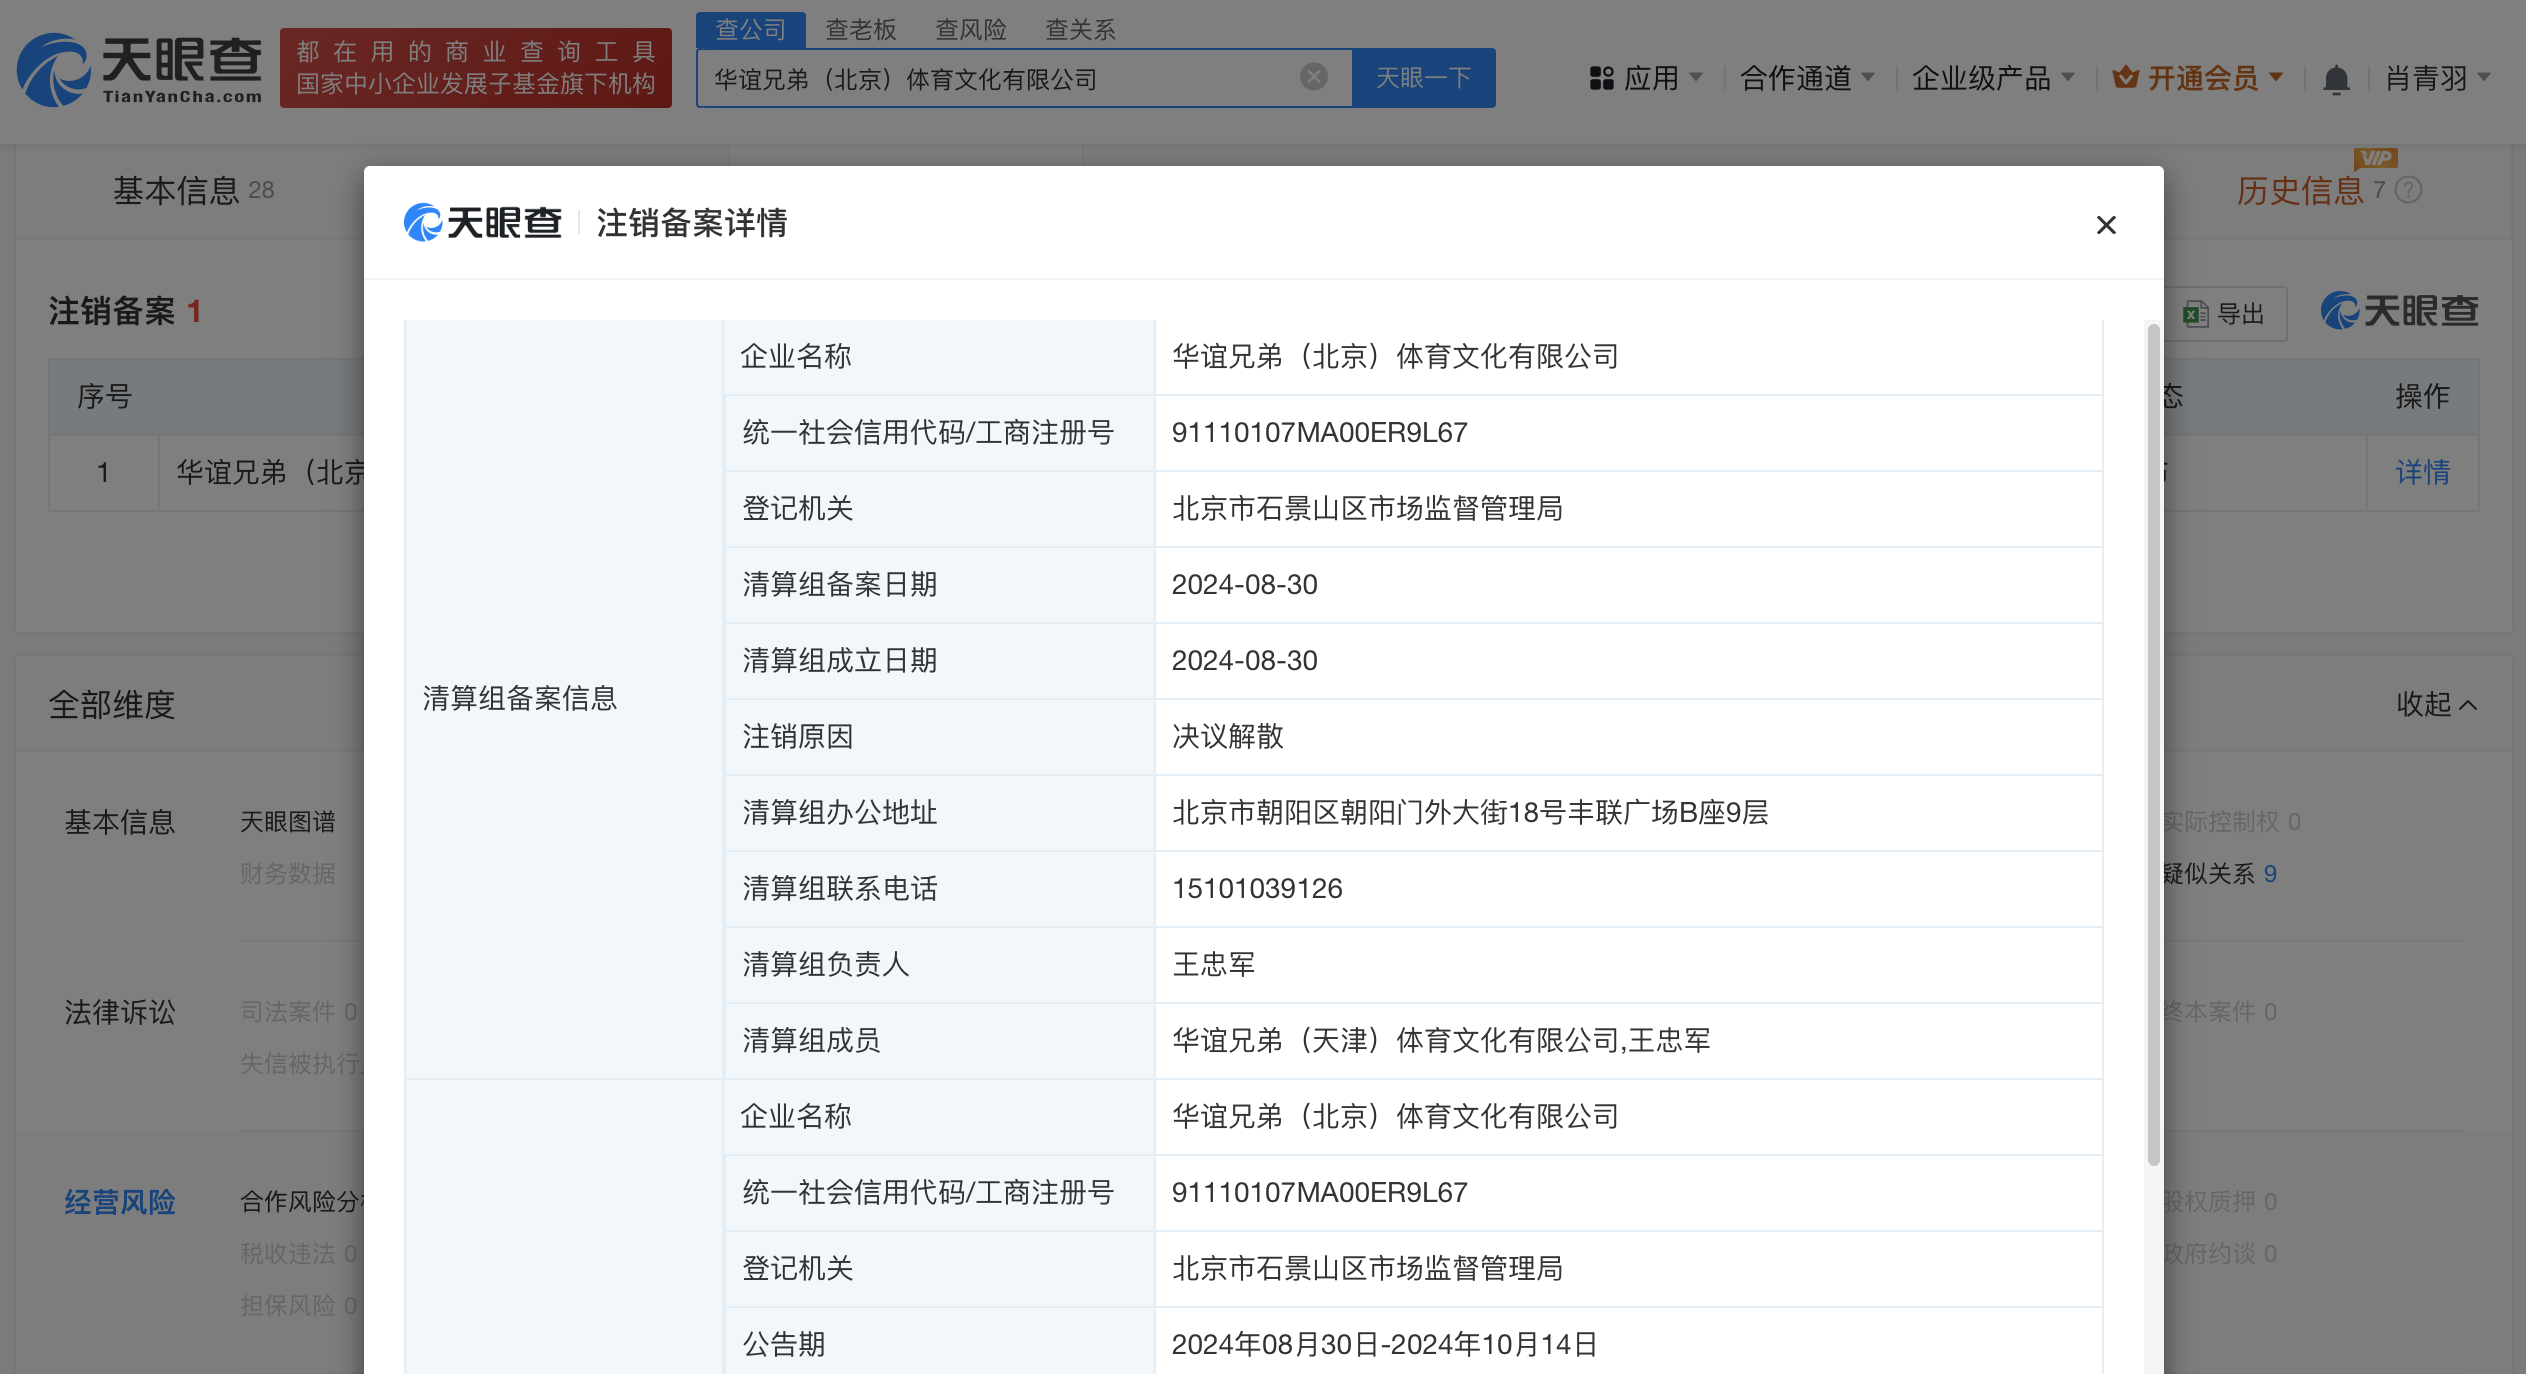Click the 清算组成员 value text
The height and width of the screenshot is (1374, 2526).
tap(1441, 1040)
